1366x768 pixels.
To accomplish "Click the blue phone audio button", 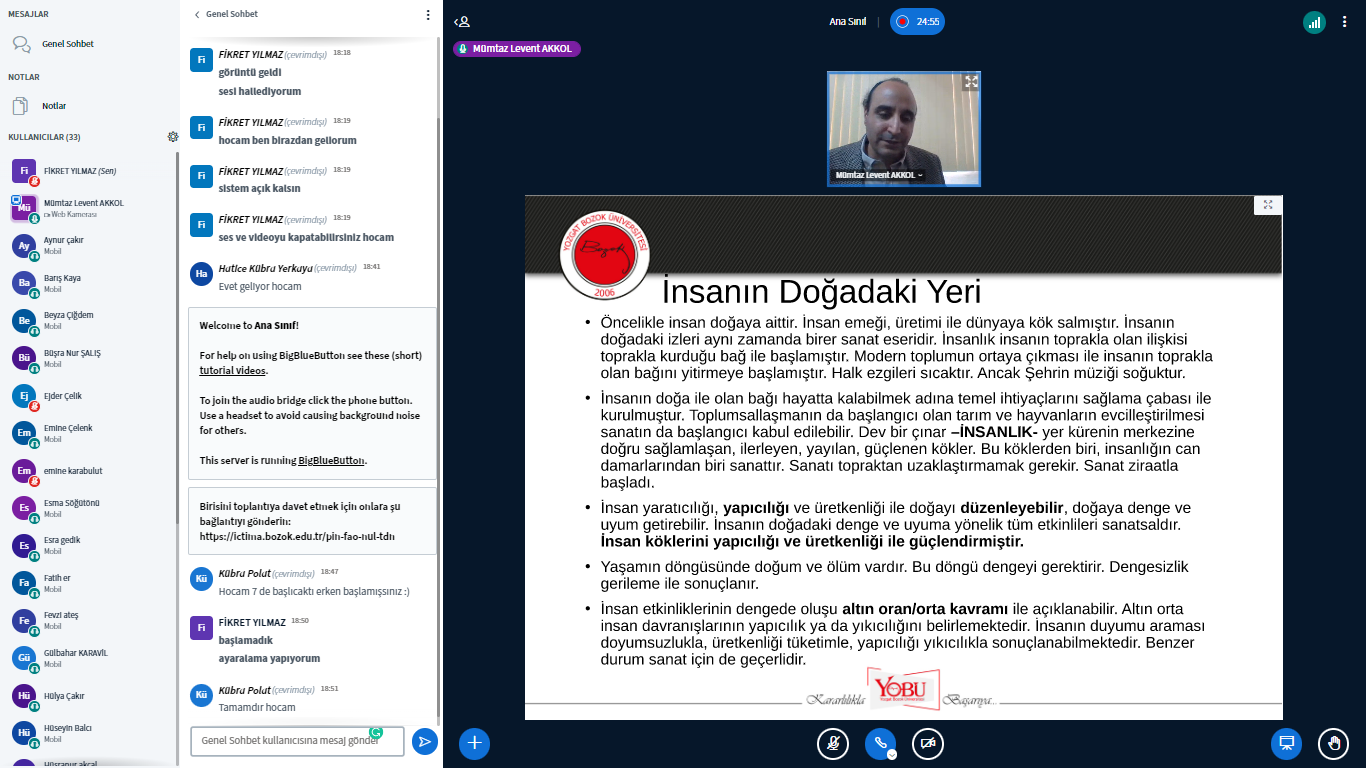I will (x=880, y=743).
